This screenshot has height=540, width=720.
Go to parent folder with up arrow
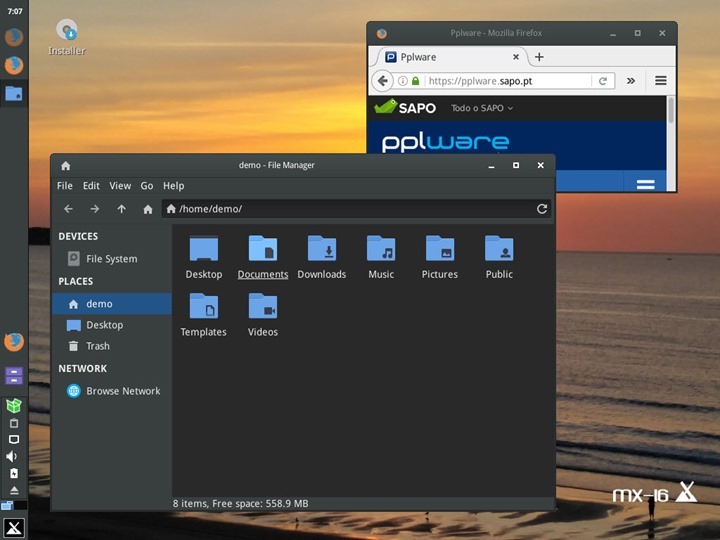[121, 209]
